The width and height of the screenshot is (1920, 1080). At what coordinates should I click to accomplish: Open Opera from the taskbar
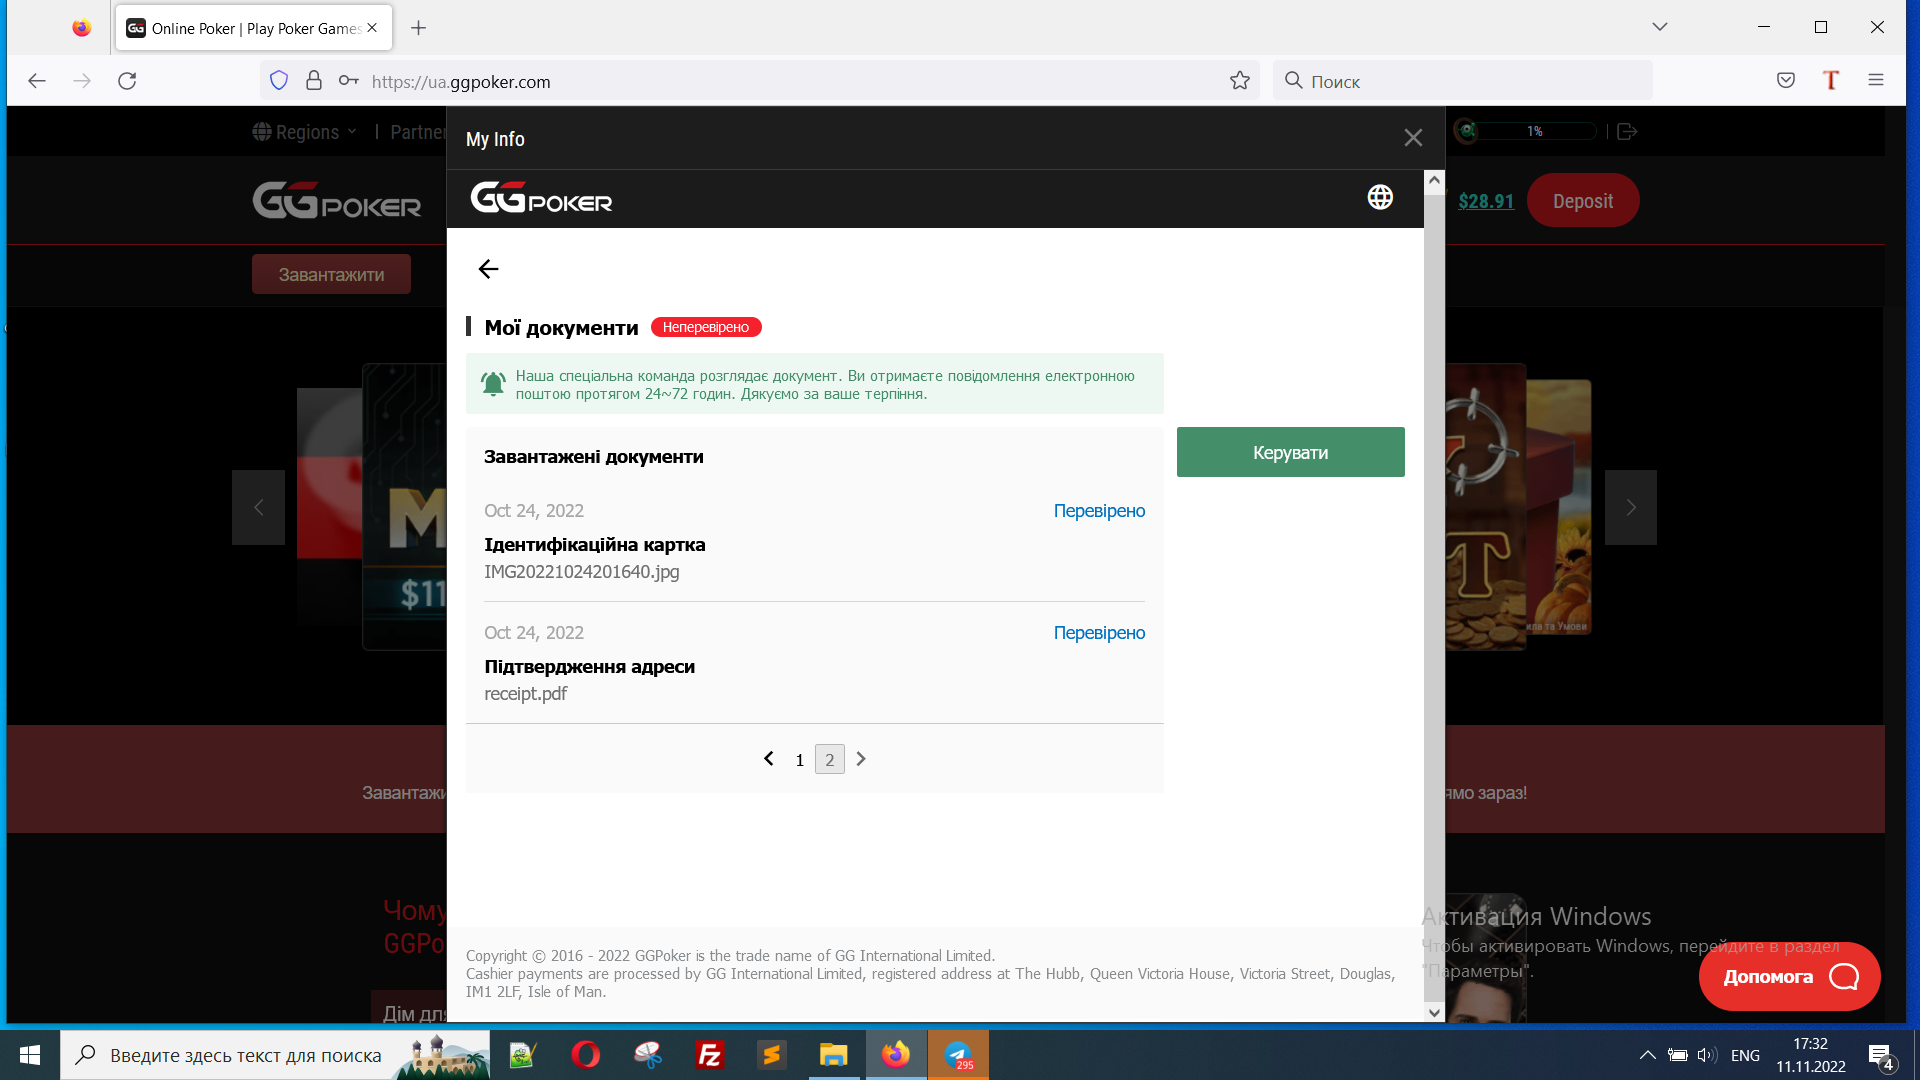[586, 1055]
